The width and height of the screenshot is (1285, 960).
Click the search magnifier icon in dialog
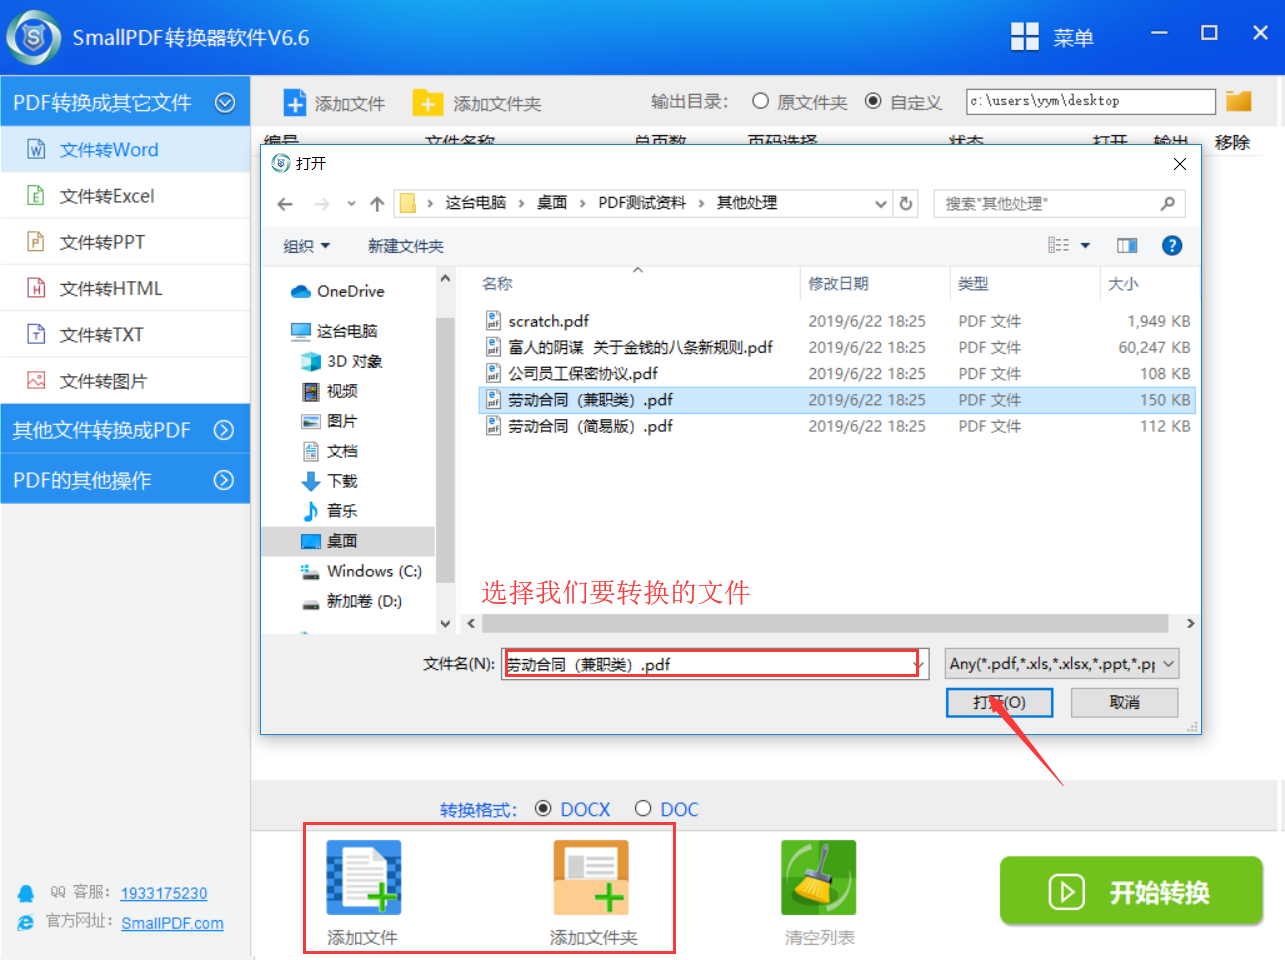point(1167,203)
